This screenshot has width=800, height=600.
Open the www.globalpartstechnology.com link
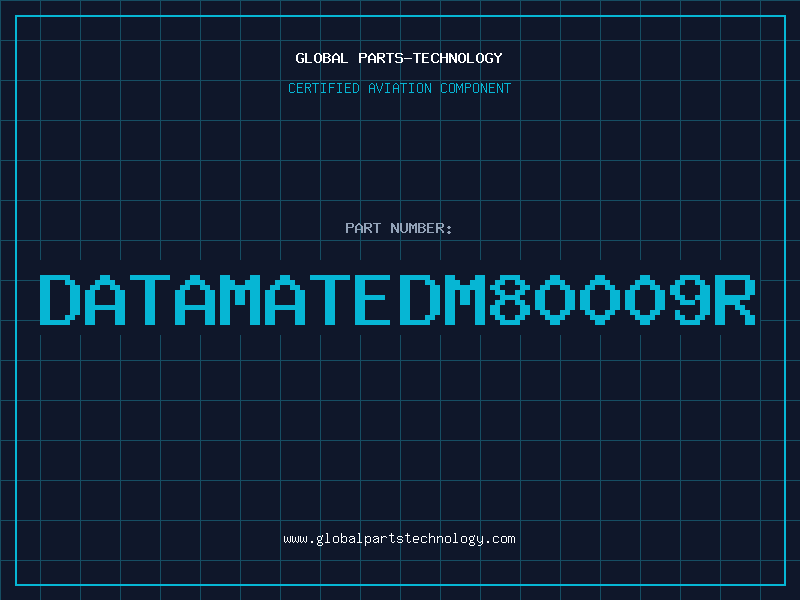tap(399, 539)
